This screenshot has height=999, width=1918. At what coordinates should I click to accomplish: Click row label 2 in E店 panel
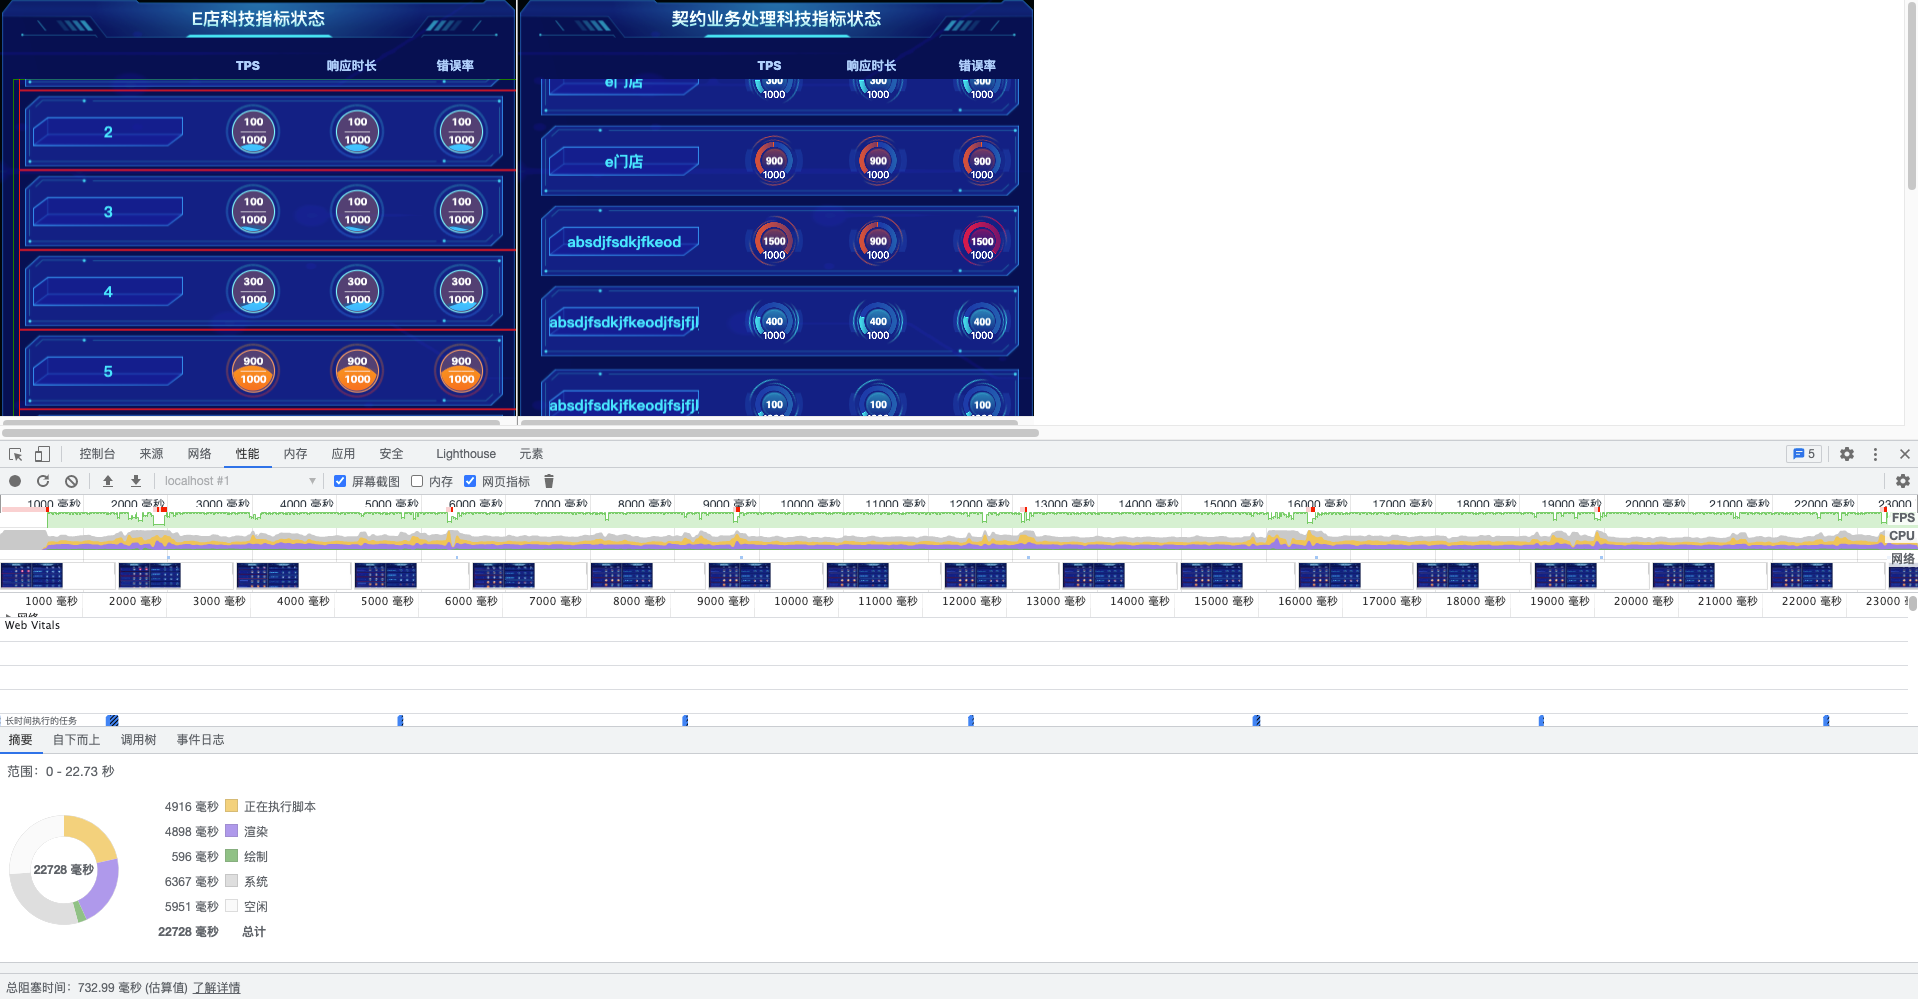click(x=108, y=131)
